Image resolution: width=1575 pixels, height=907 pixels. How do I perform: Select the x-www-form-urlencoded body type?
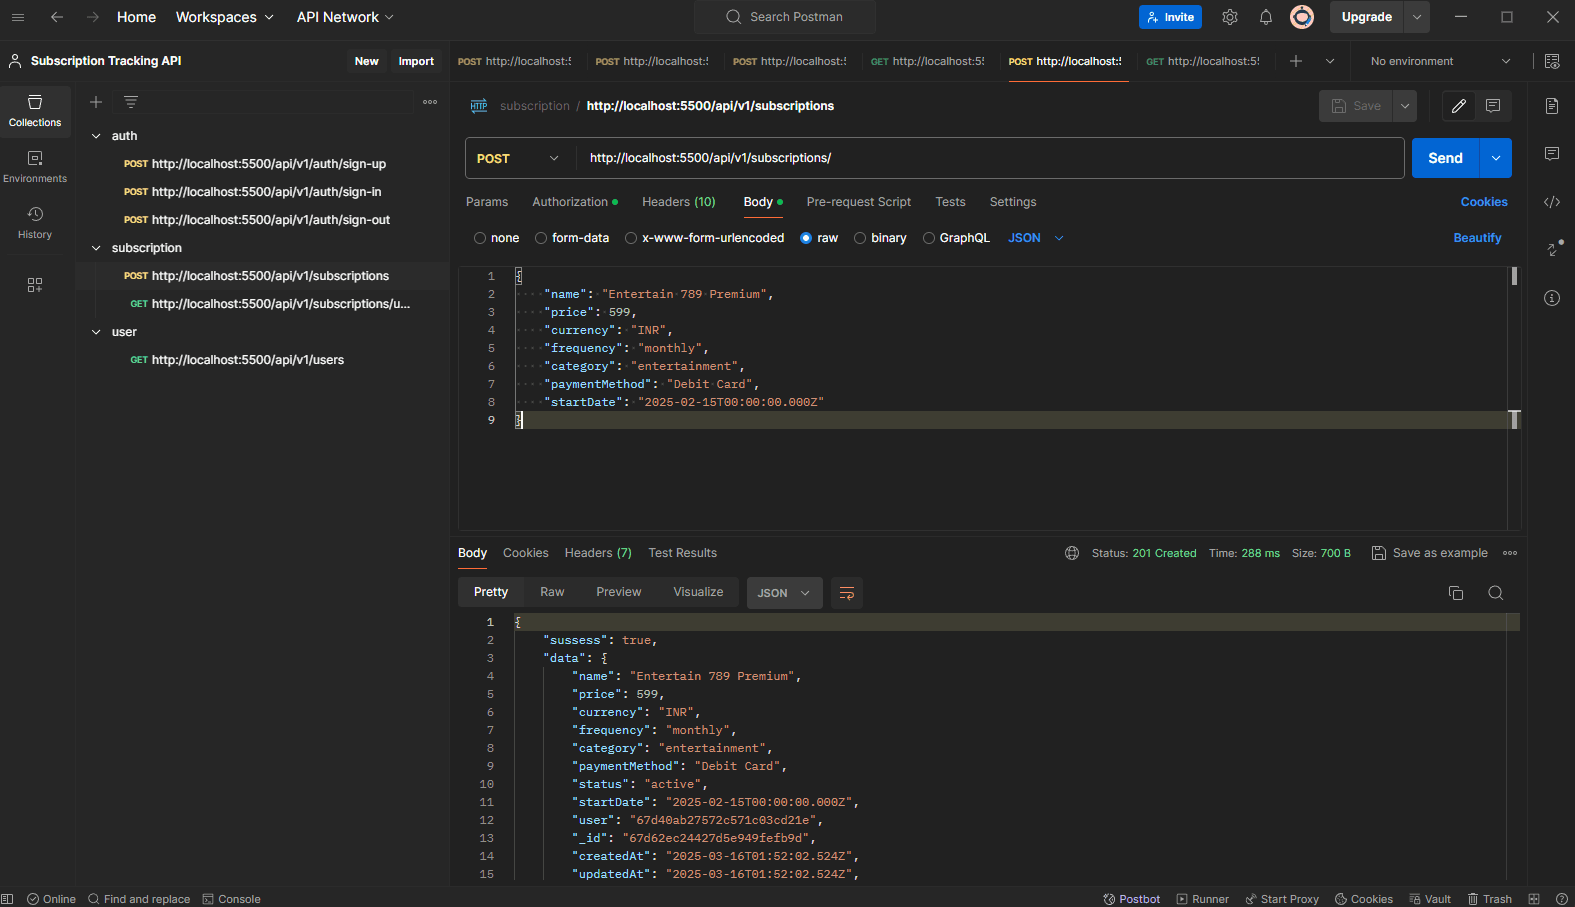tap(631, 238)
